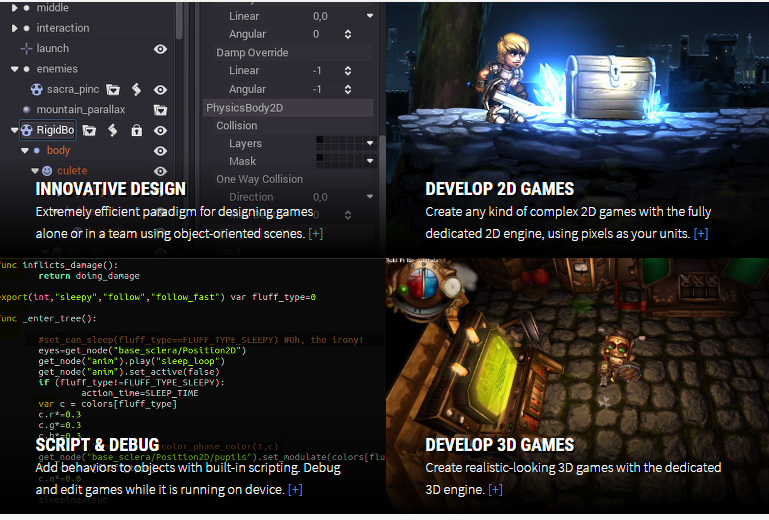Open the Collision Mask dropdown arrow
The width and height of the screenshot is (769, 520).
tap(370, 161)
